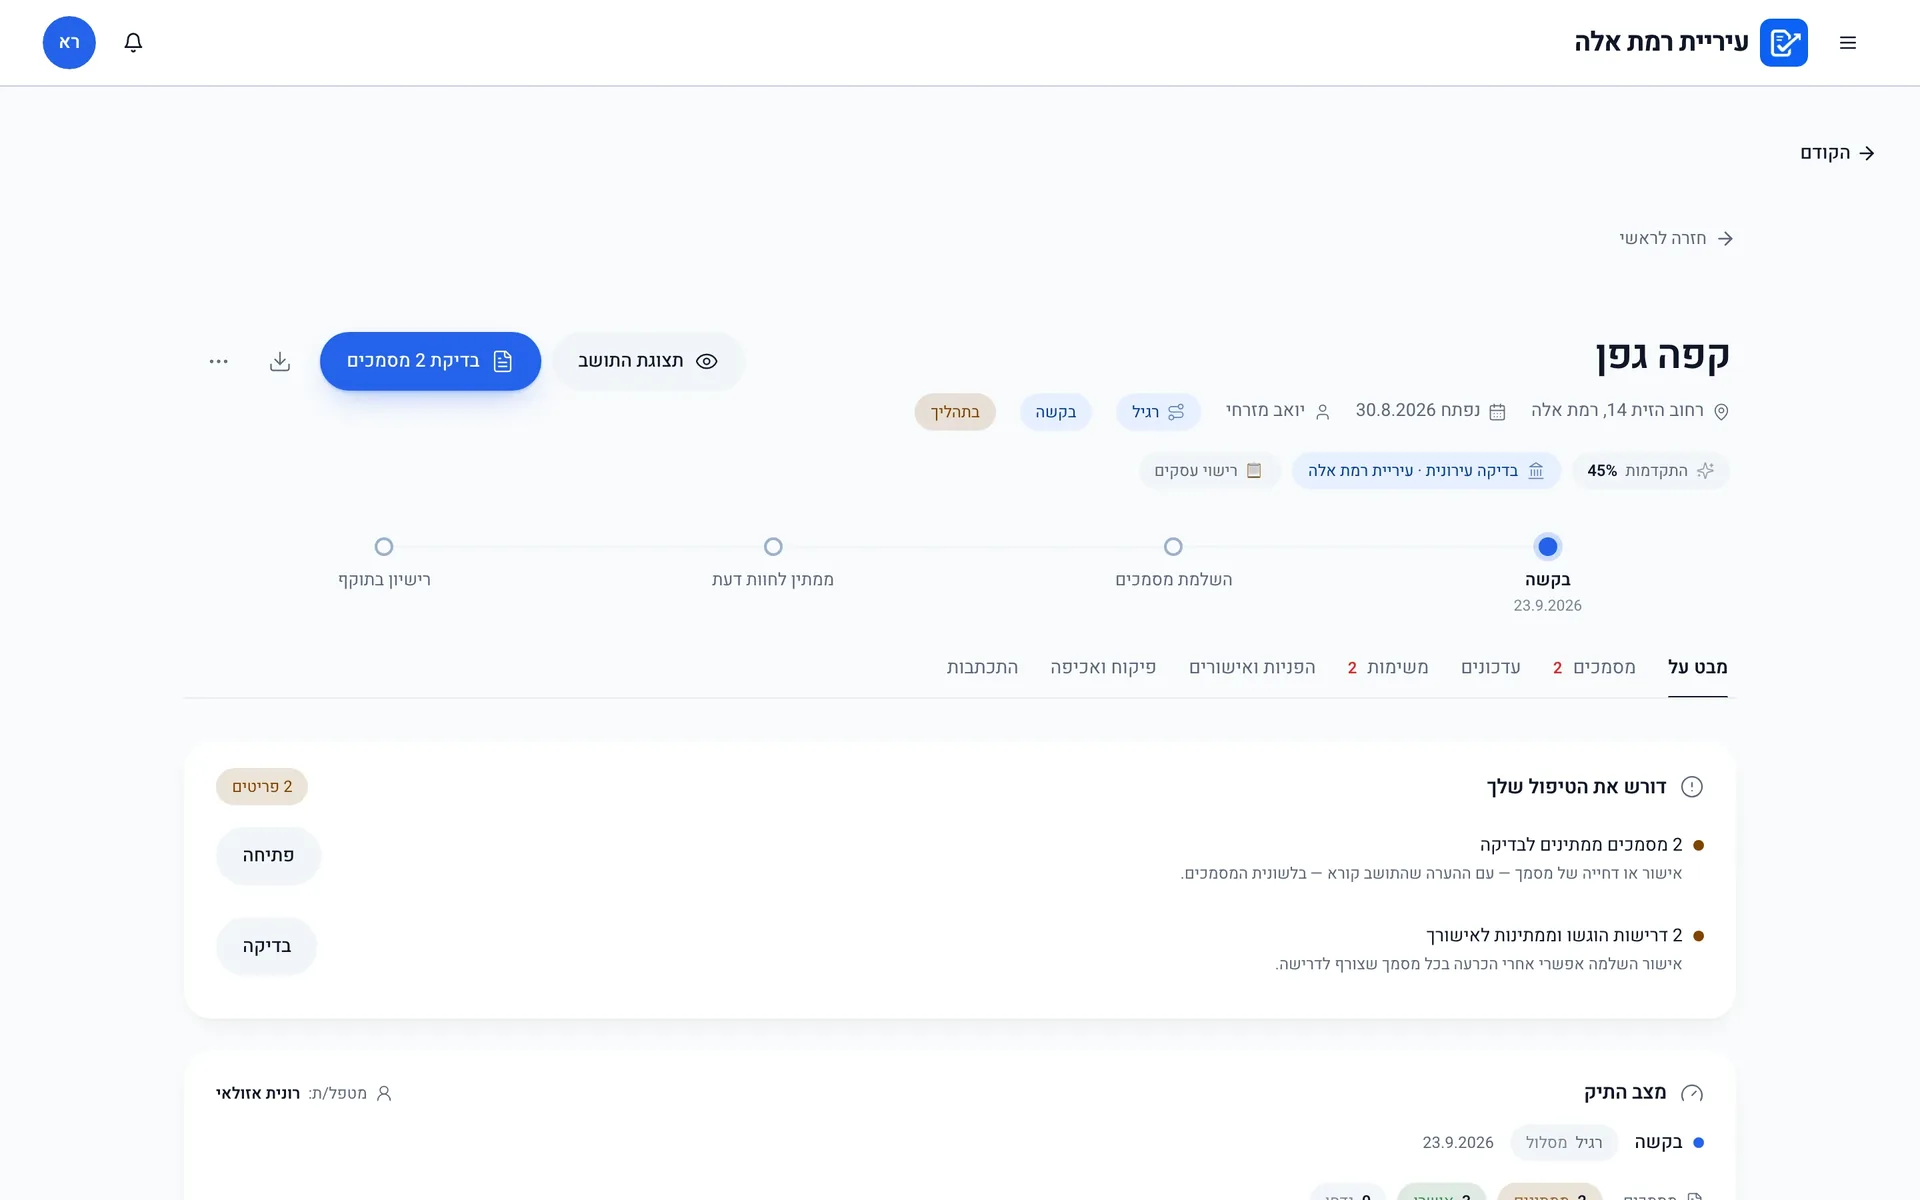Select the רישיון בתוקף stage marker
This screenshot has width=1920, height=1200.
(x=384, y=547)
